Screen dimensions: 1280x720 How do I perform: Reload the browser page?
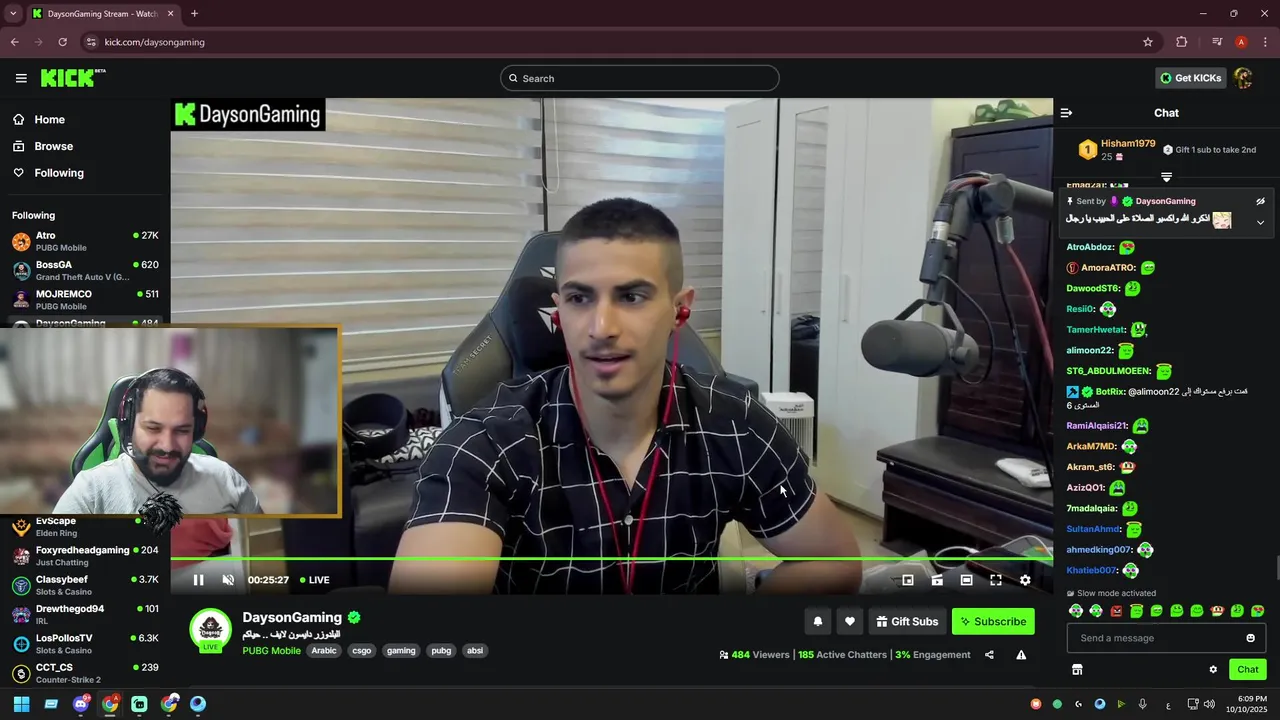pos(62,42)
